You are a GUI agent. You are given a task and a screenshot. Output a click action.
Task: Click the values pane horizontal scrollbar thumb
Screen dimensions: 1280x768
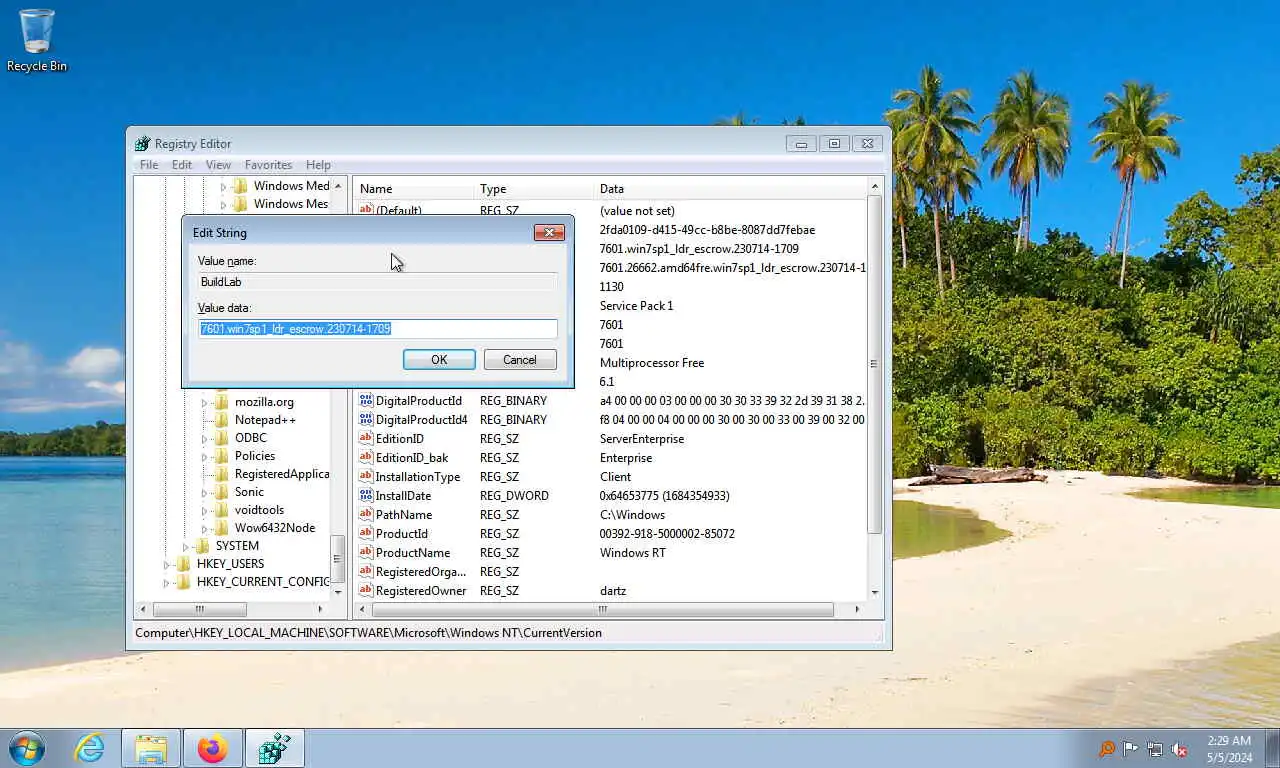[x=603, y=609]
